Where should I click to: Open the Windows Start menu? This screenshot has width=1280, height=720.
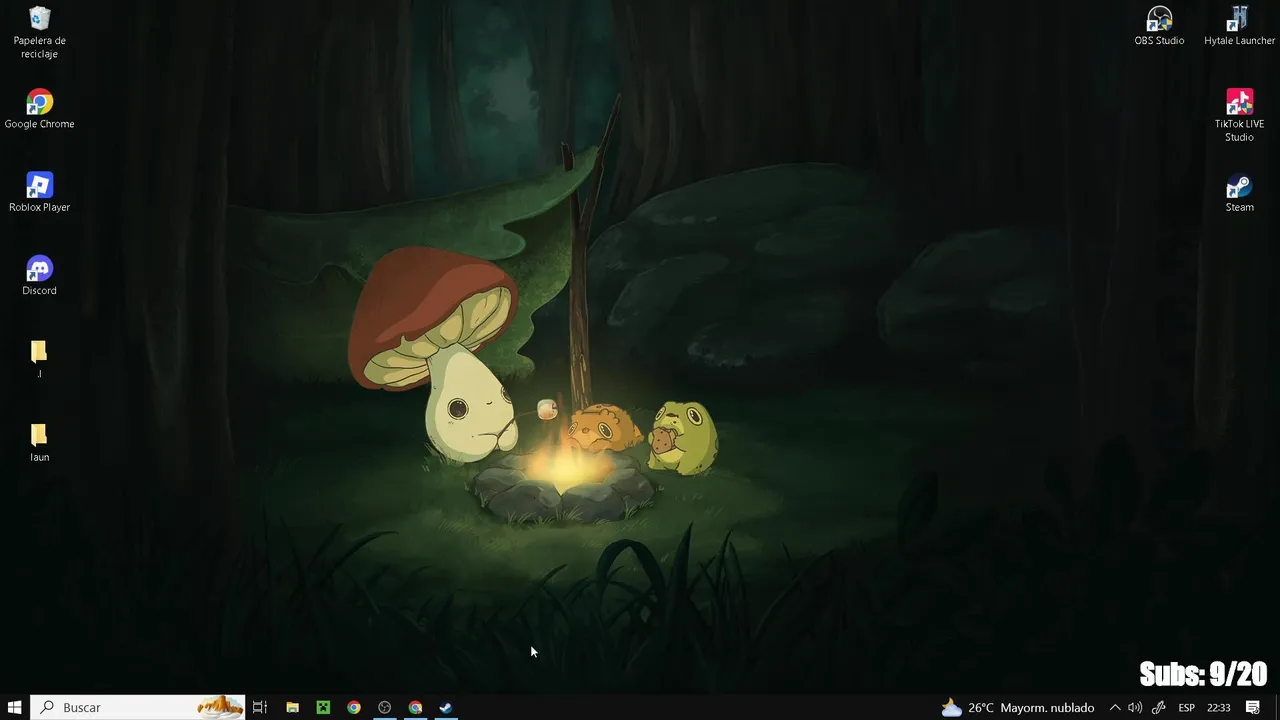15,707
